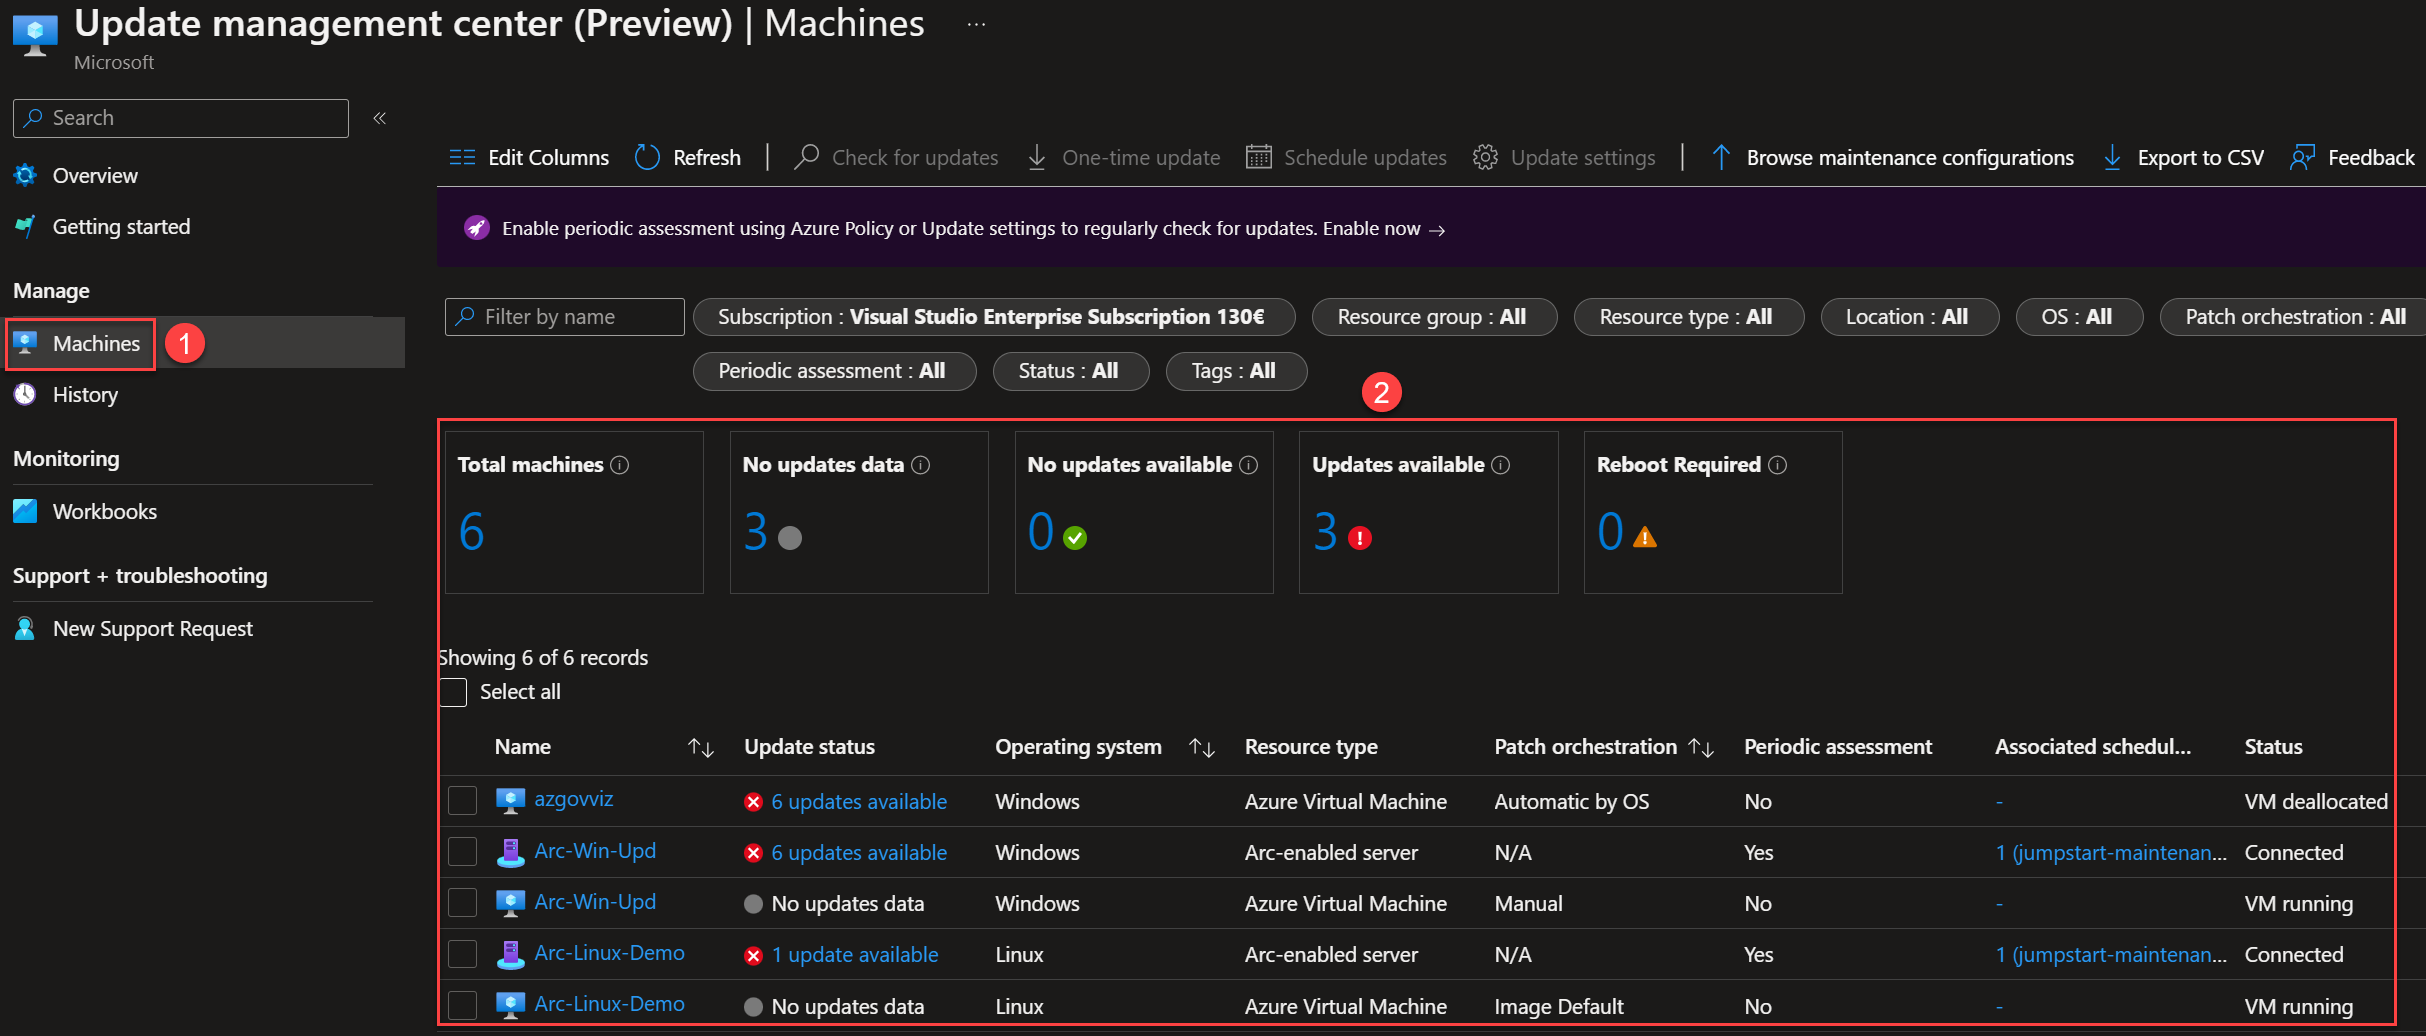This screenshot has height=1036, width=2426.
Task: Sort table by Name column arrows
Action: tap(701, 748)
